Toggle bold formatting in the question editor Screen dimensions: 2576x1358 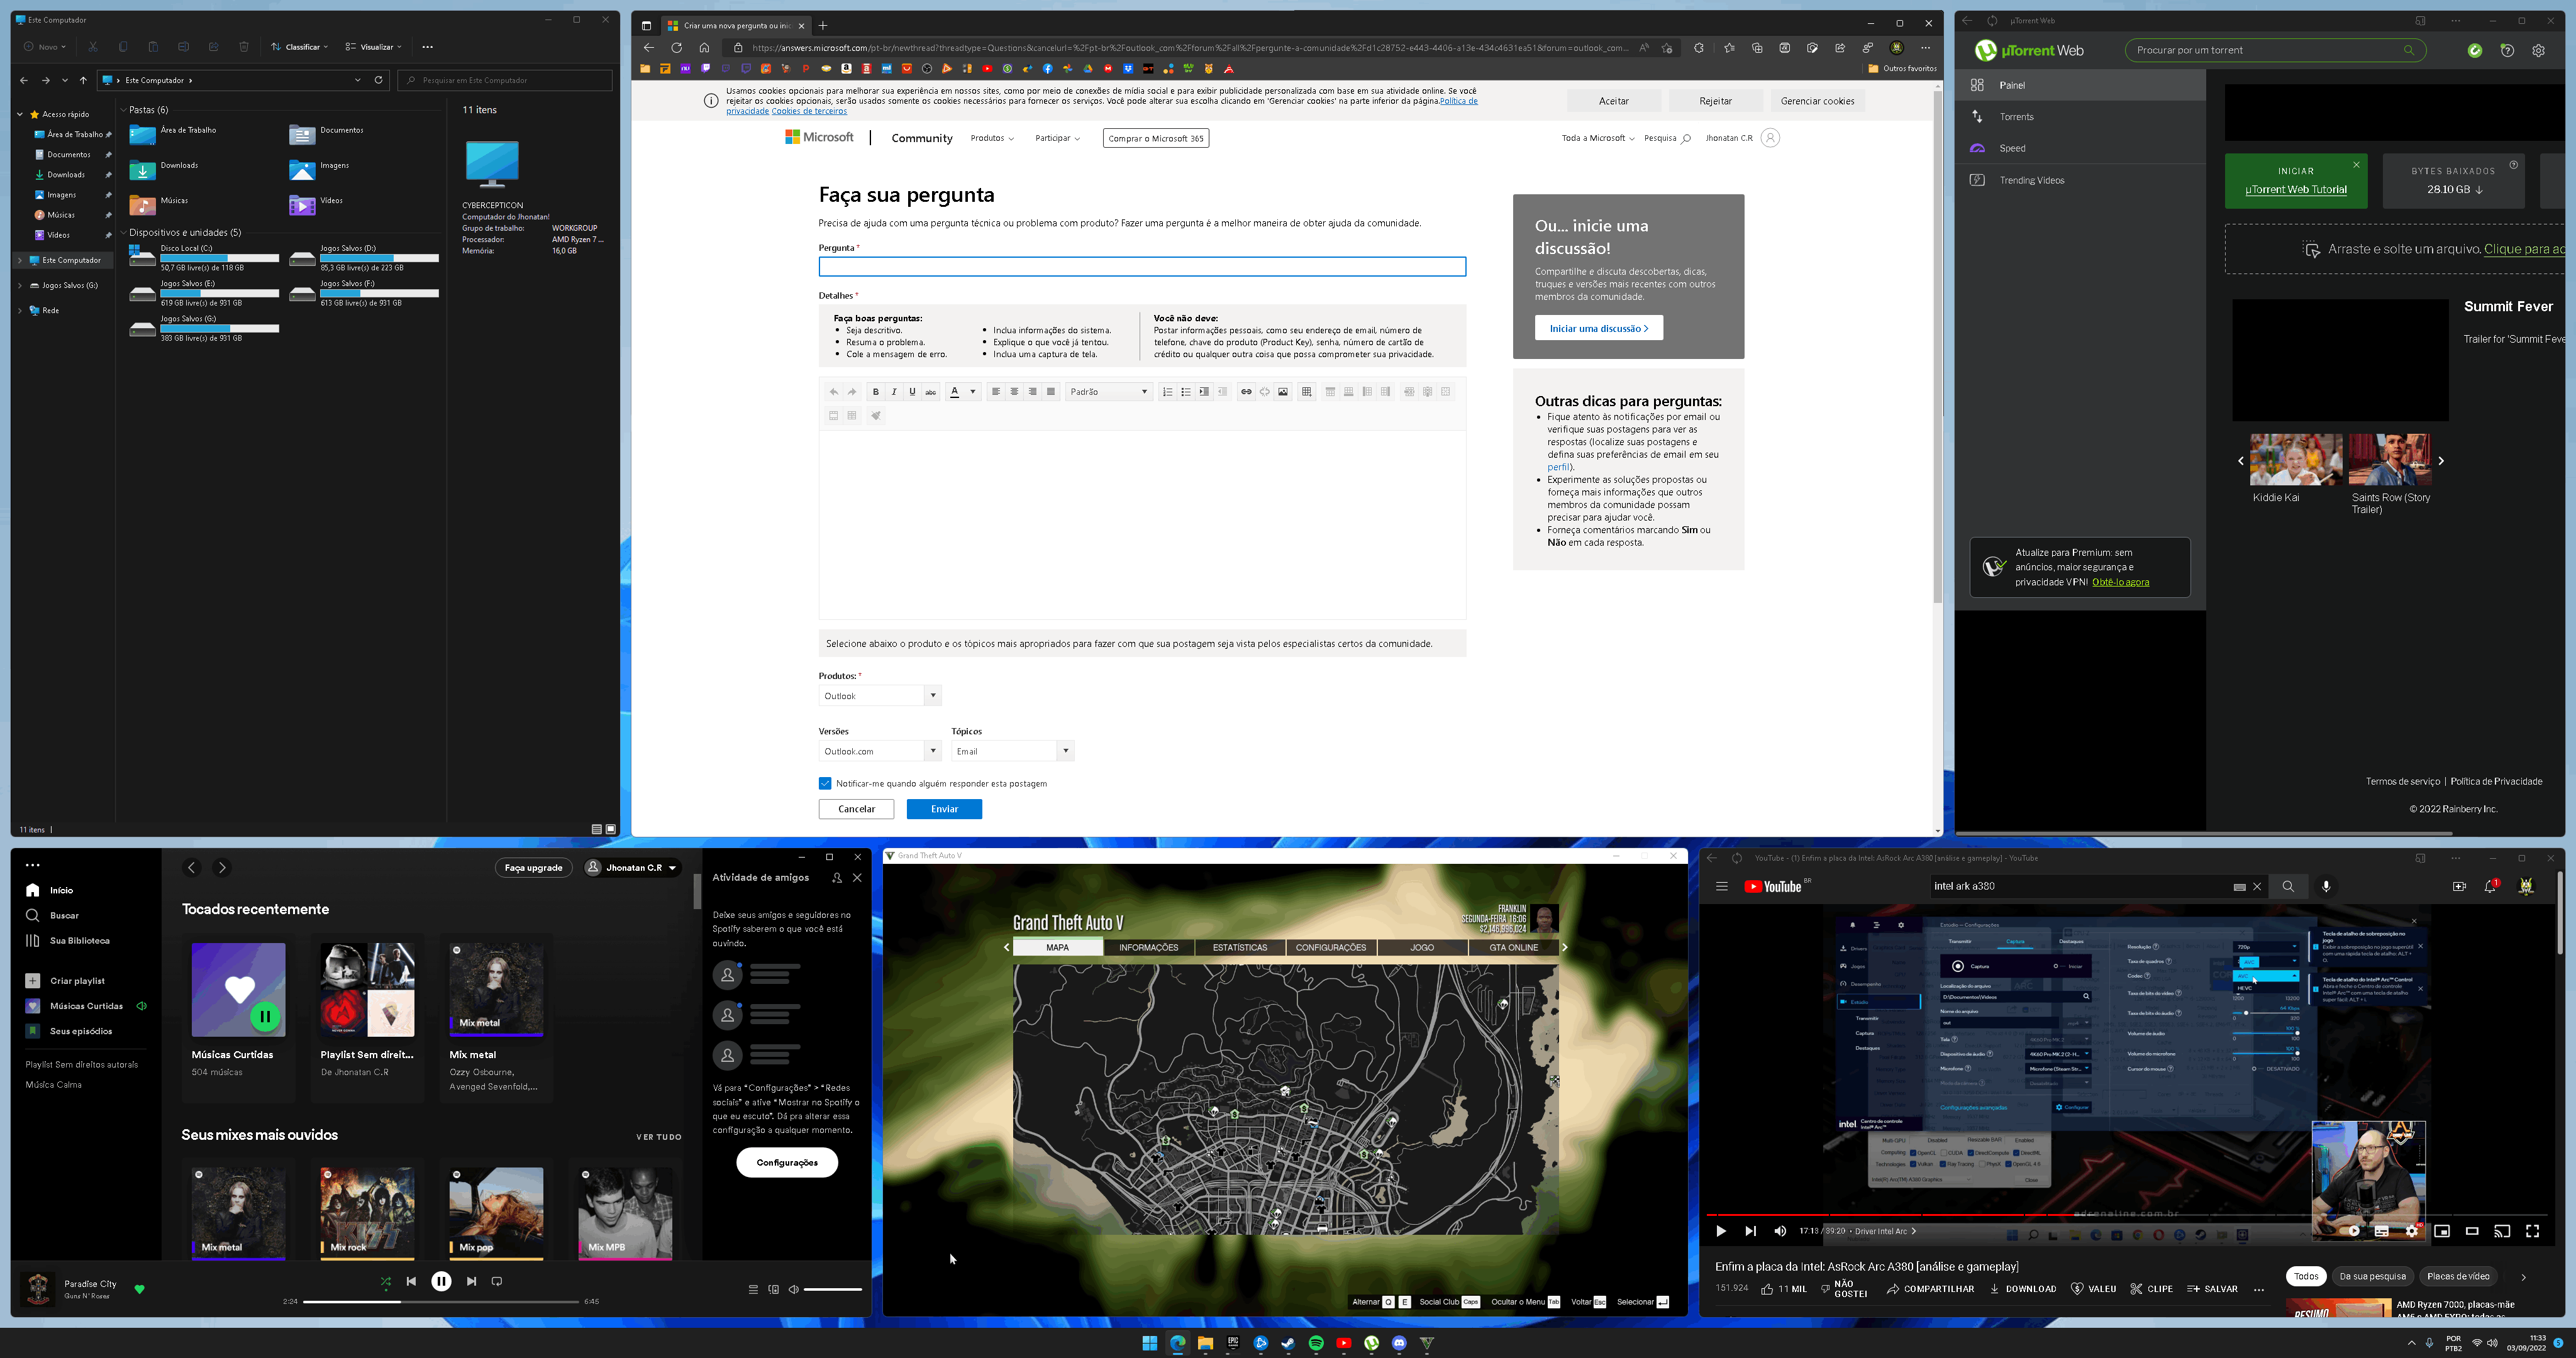coord(875,392)
